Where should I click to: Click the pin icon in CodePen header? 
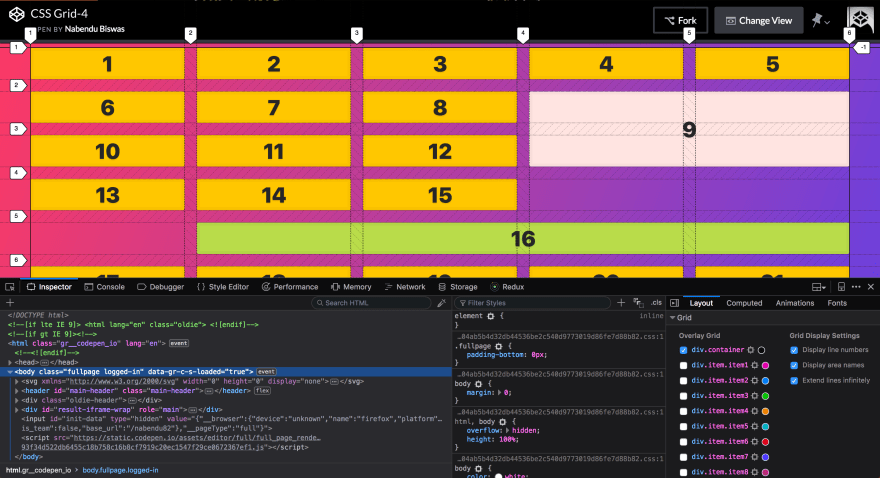pos(817,20)
